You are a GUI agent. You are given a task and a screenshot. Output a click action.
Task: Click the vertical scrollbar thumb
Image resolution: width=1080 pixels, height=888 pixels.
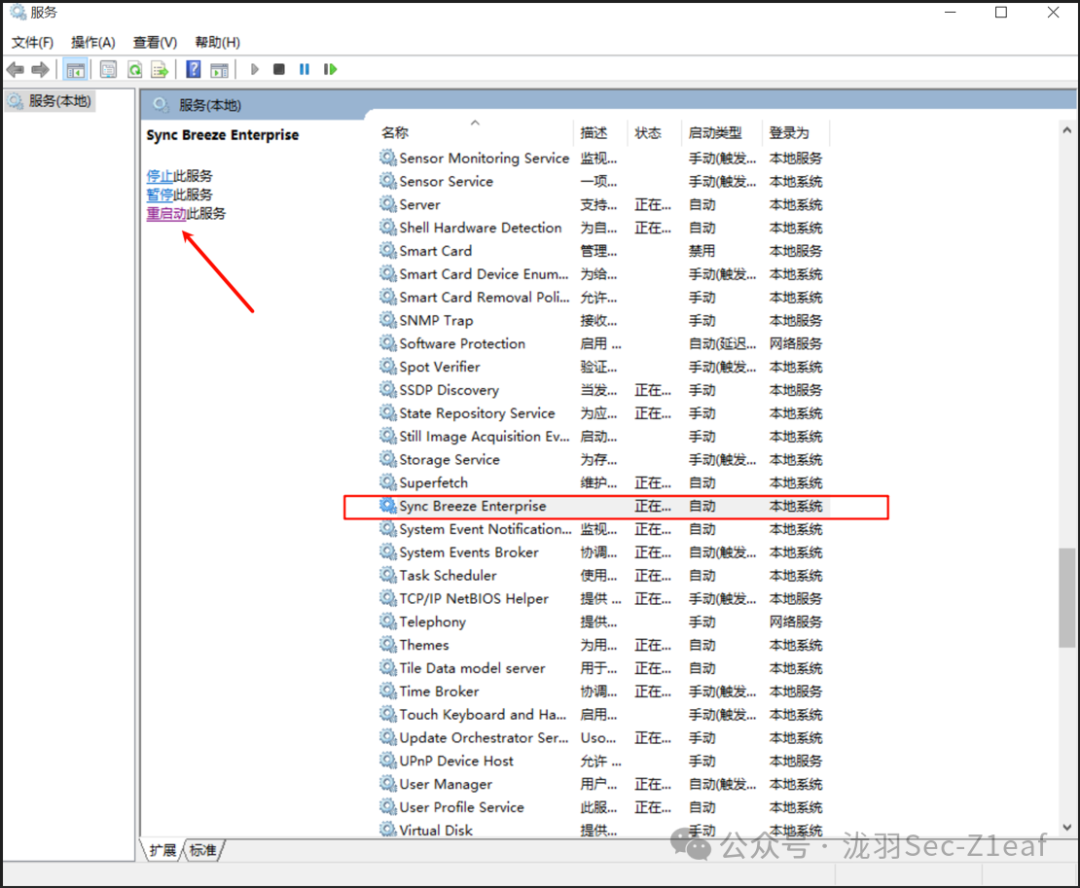1067,597
